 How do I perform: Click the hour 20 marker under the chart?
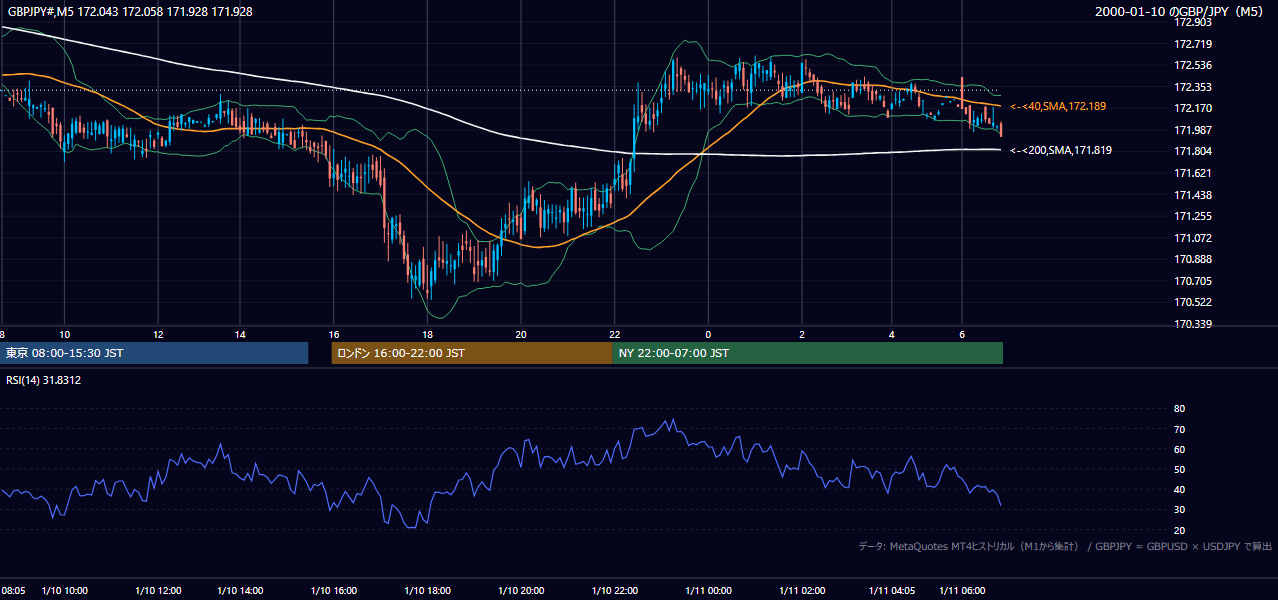(x=521, y=334)
